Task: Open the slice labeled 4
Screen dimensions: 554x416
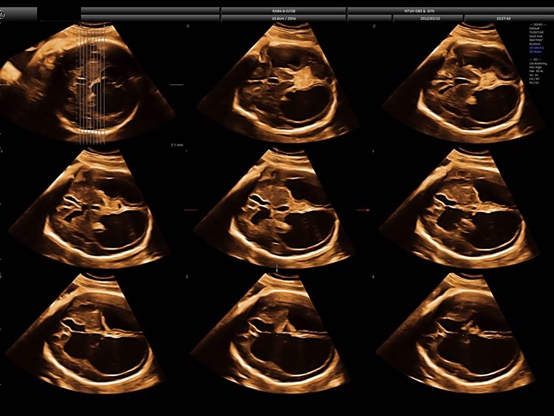Action: 458,334
